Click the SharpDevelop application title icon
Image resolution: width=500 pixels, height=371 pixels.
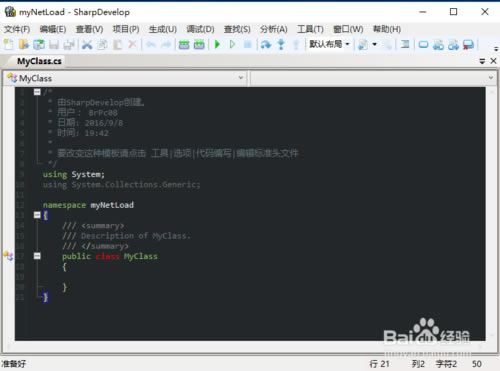tap(10, 12)
